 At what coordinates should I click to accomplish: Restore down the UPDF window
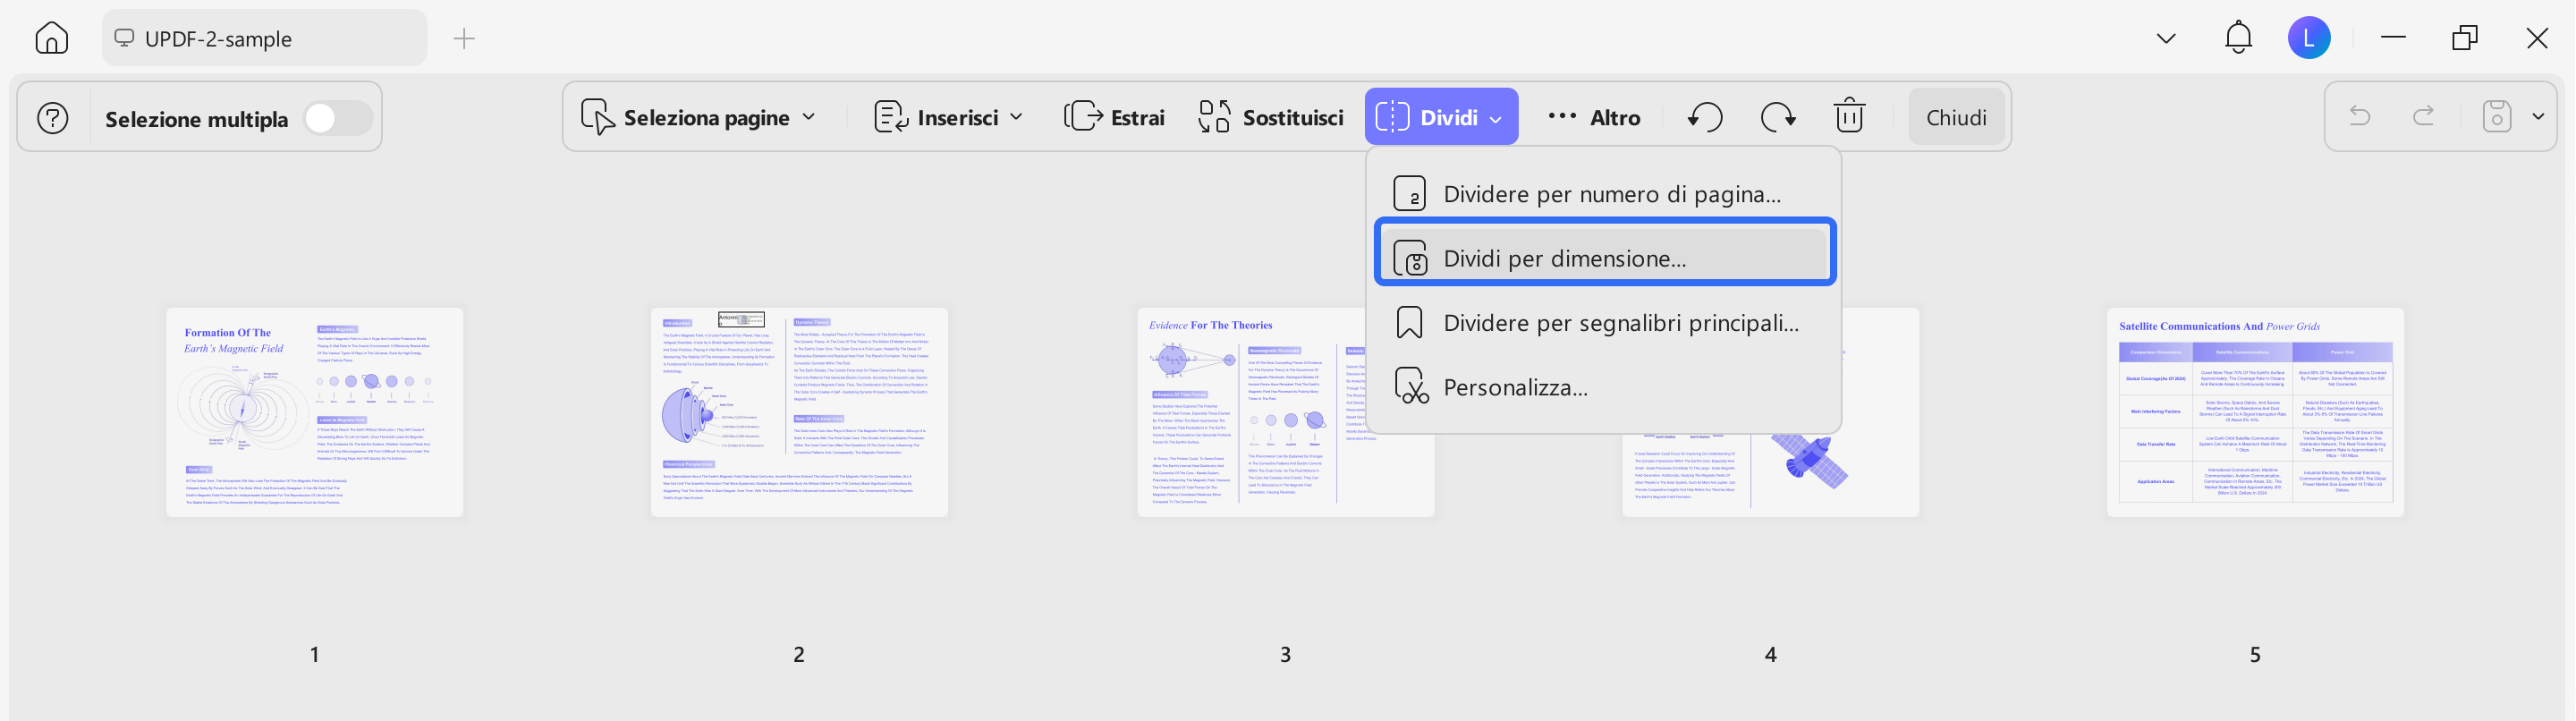tap(2465, 38)
